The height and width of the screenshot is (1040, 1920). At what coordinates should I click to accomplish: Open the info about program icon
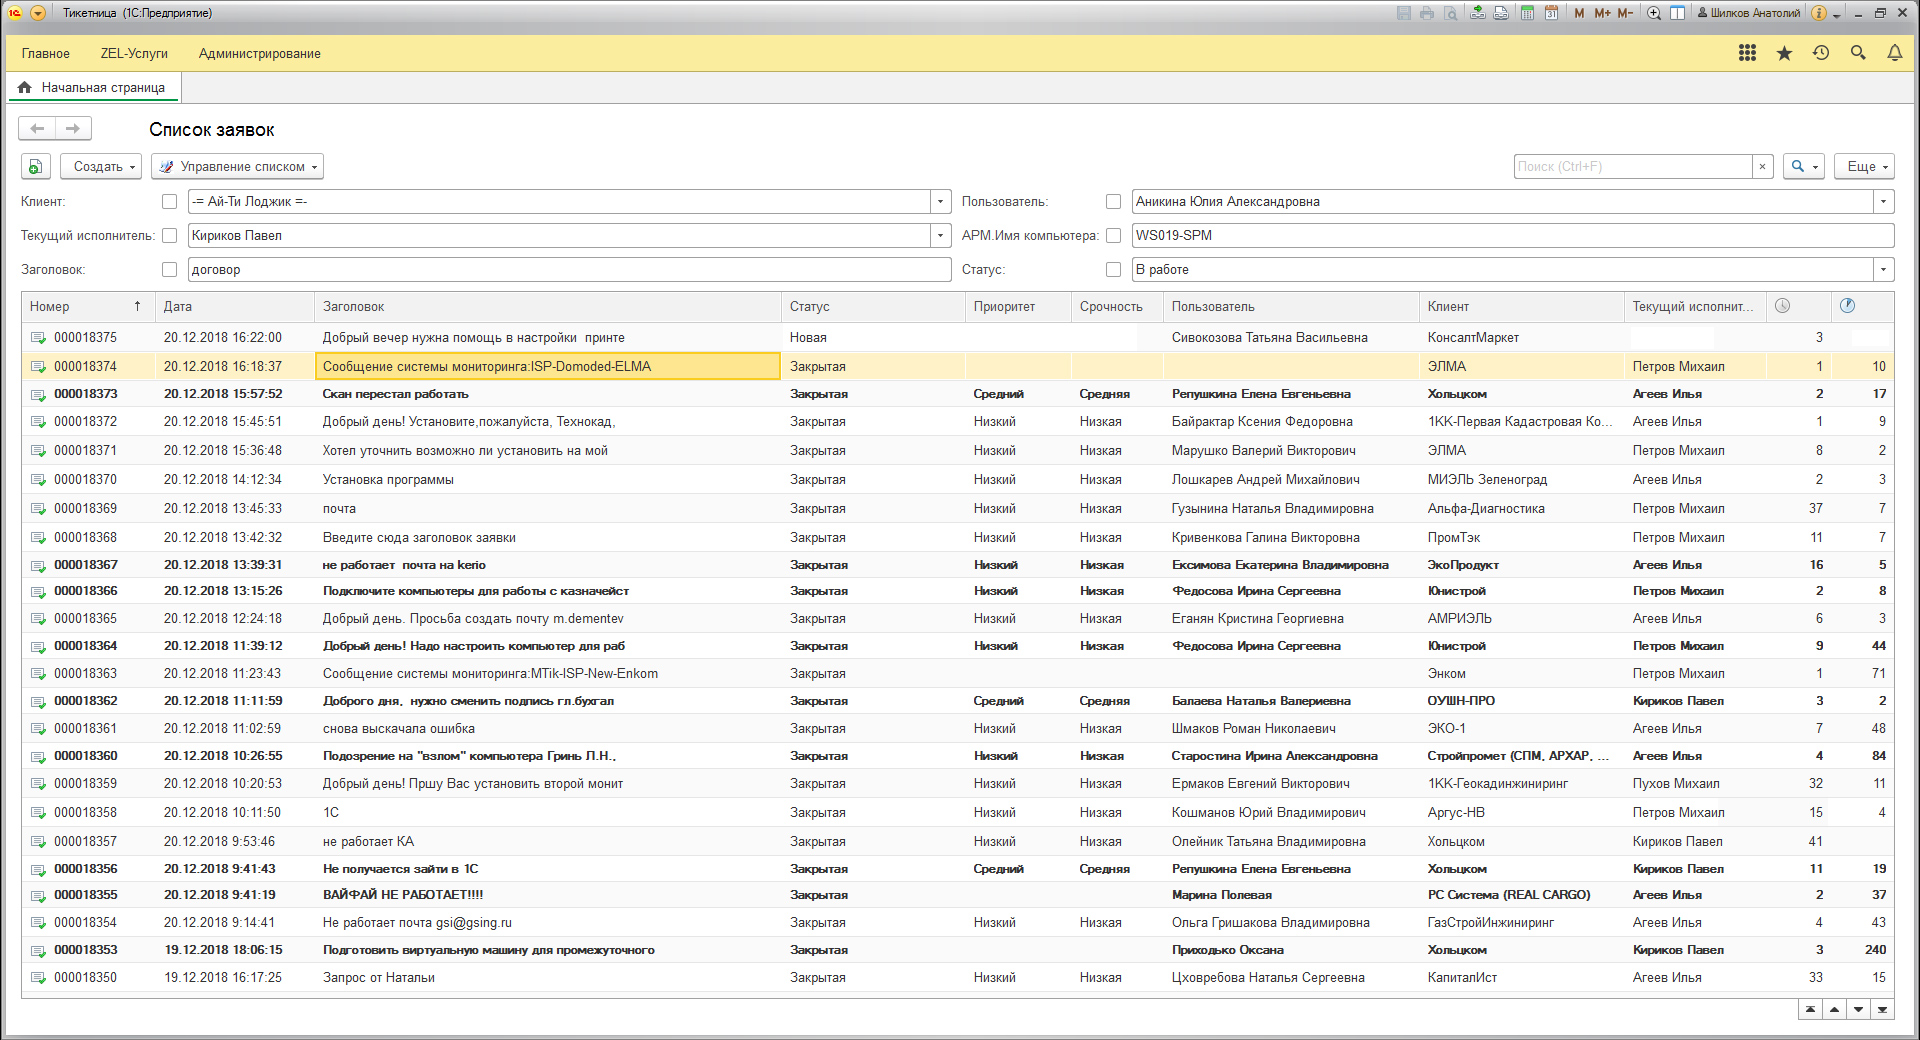1819,13
